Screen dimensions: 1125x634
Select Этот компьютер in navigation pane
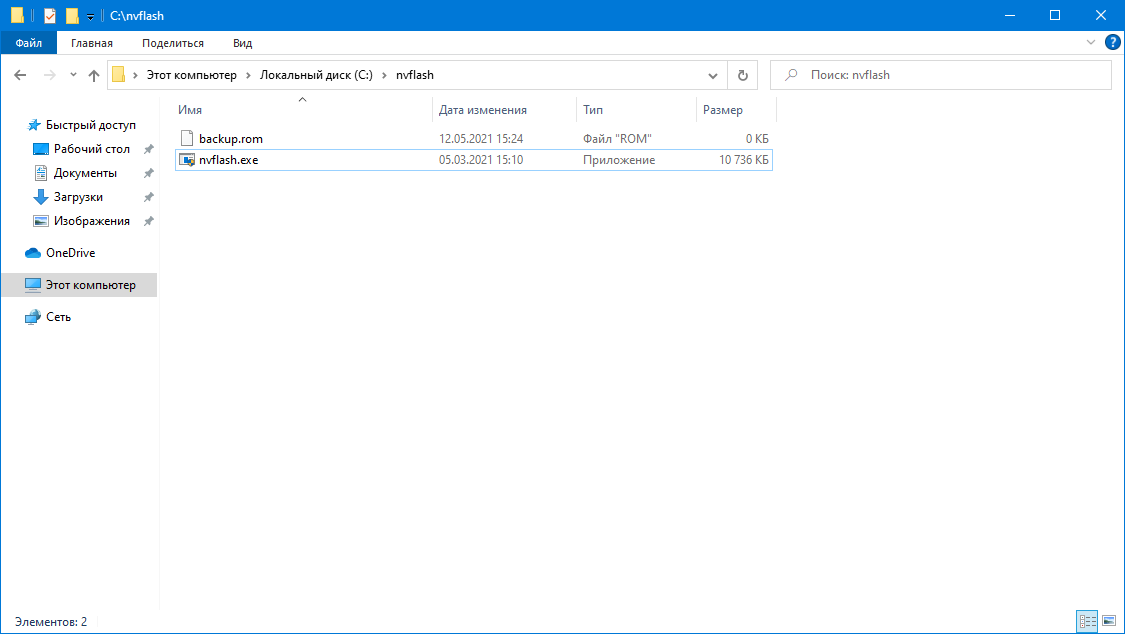(79, 285)
